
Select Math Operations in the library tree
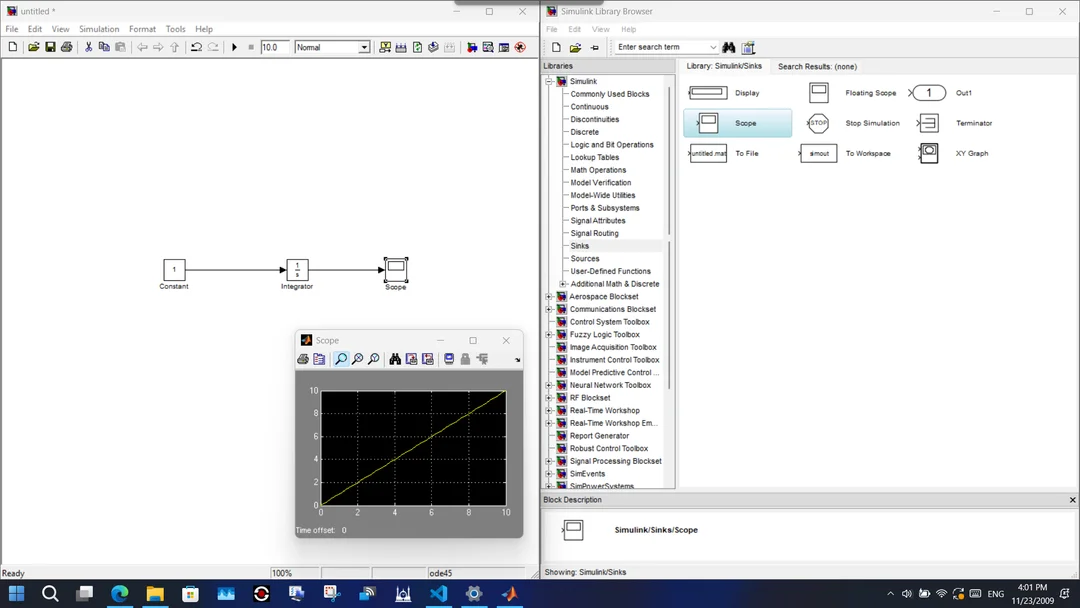coord(598,170)
